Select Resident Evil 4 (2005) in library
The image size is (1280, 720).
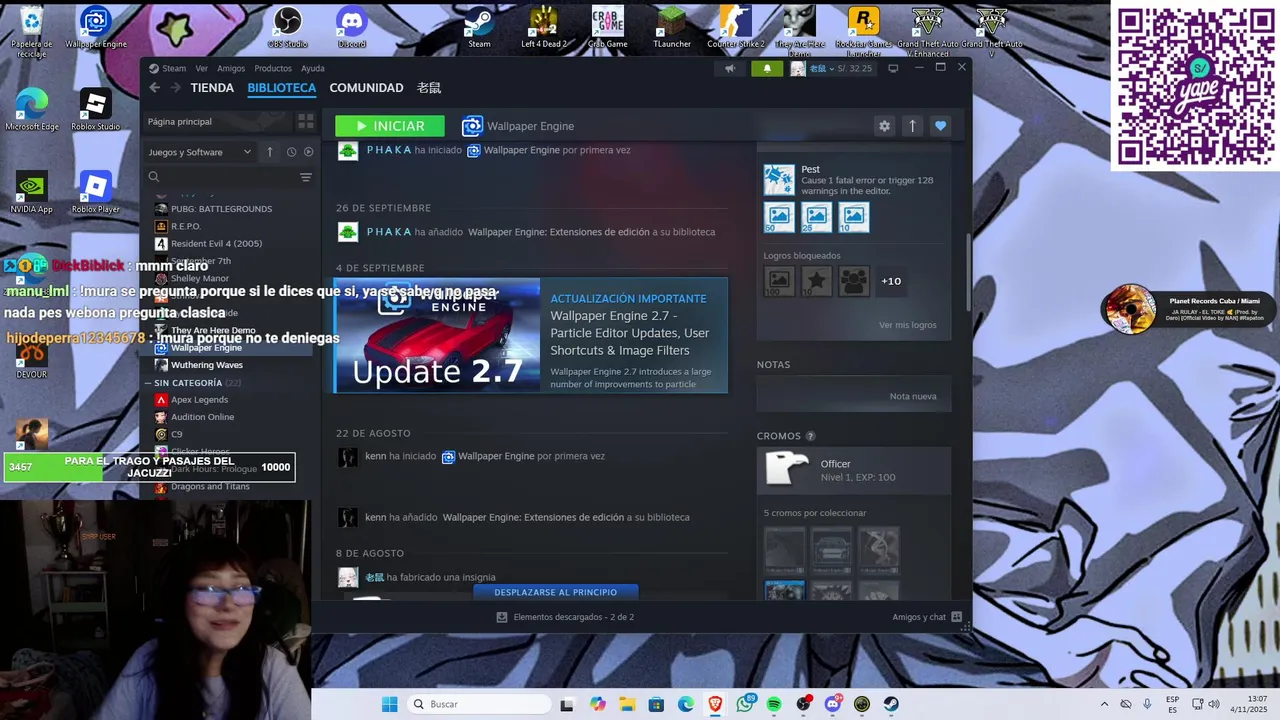pos(216,244)
